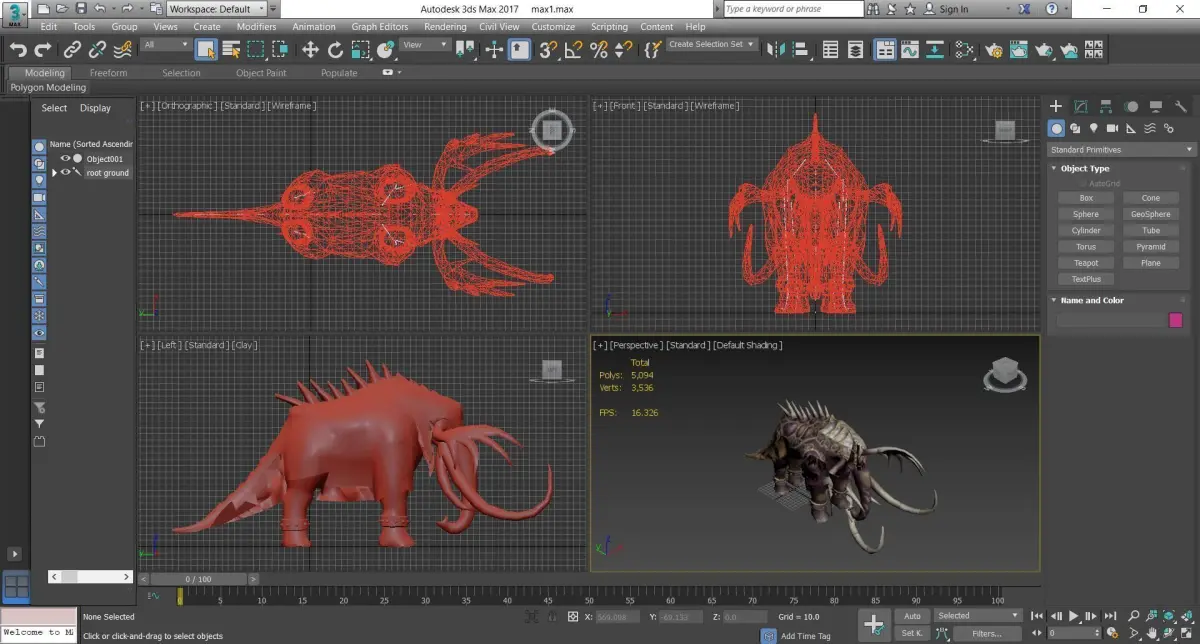This screenshot has height=644, width=1200.
Task: Select the Move tool in main toolbar
Action: pos(310,49)
